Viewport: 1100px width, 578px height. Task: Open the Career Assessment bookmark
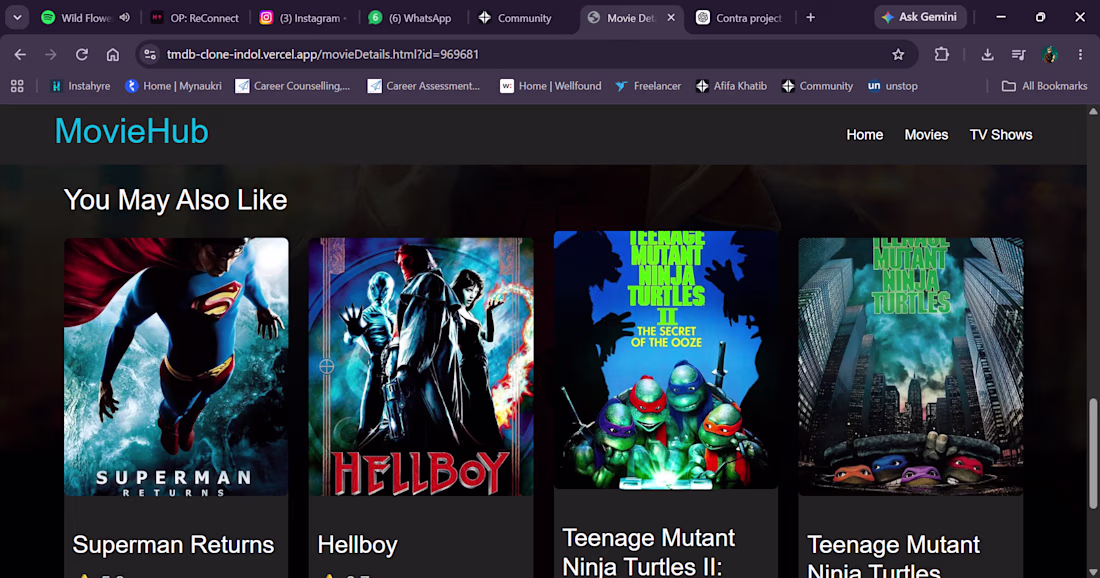pyautogui.click(x=424, y=86)
